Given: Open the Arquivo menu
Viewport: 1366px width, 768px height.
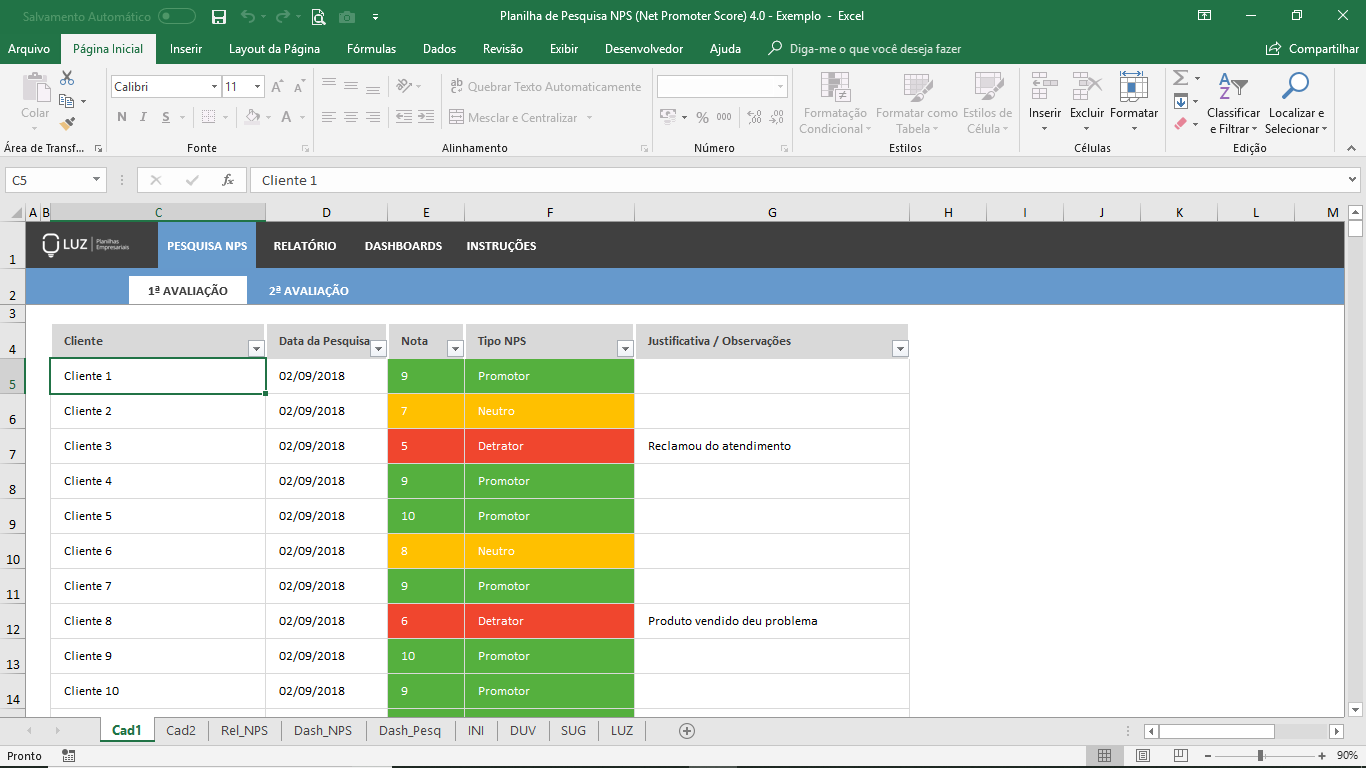Looking at the screenshot, I should 29,49.
